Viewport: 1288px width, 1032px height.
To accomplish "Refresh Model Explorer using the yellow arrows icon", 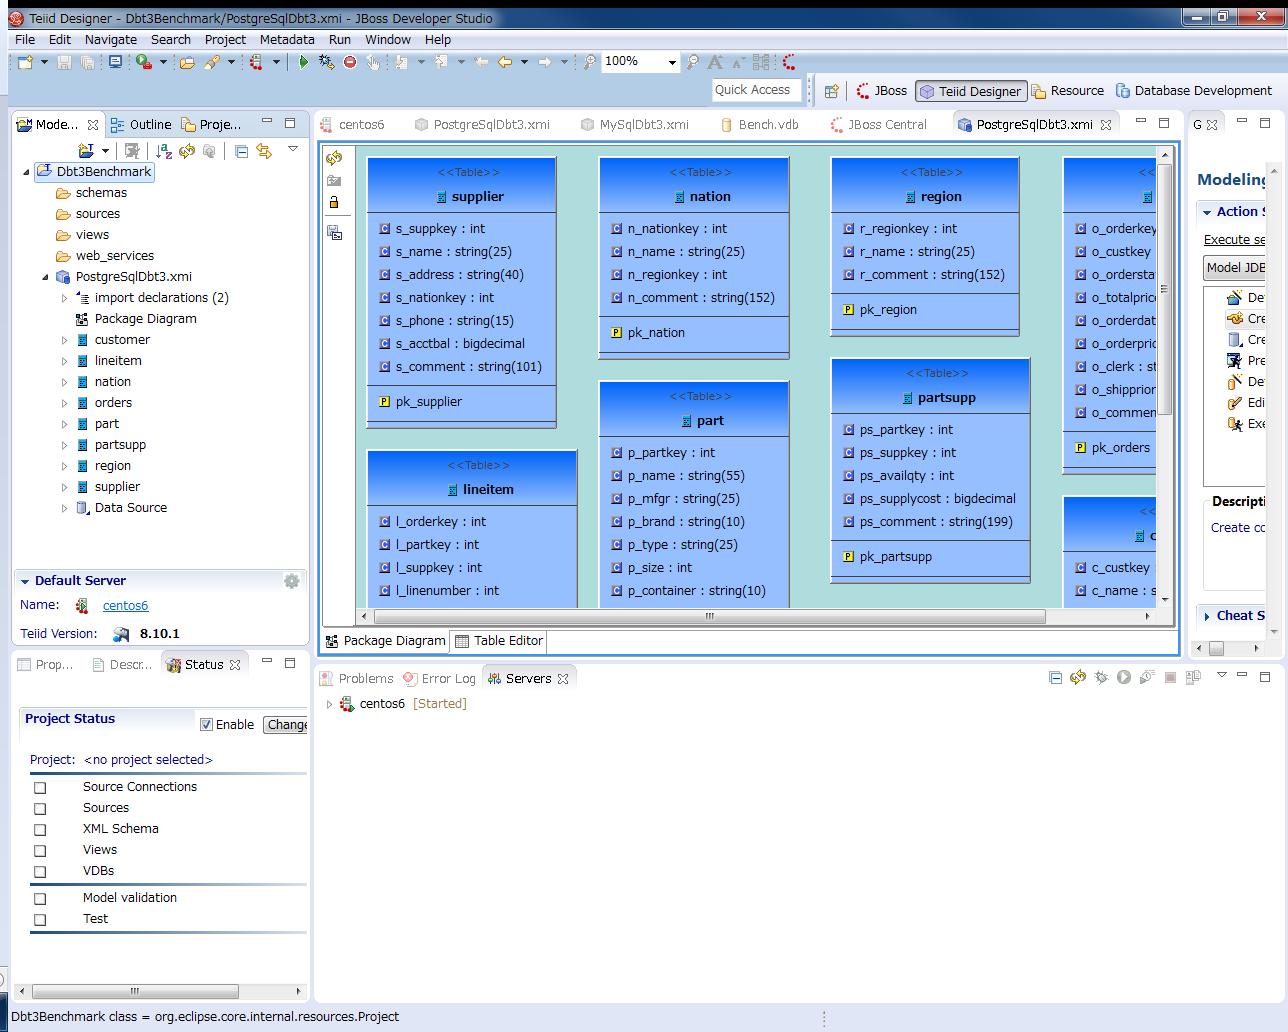I will coord(187,151).
